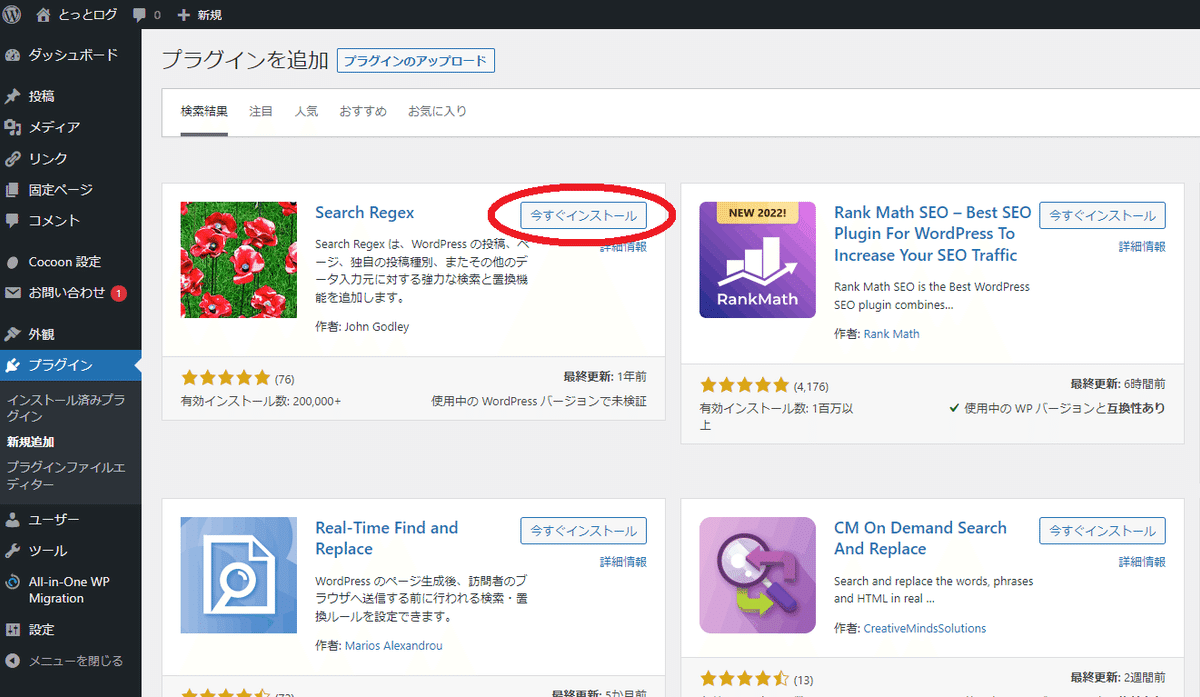1200x697 pixels.
Task: Click the All-in-One WP Migration icon
Action: (13, 582)
